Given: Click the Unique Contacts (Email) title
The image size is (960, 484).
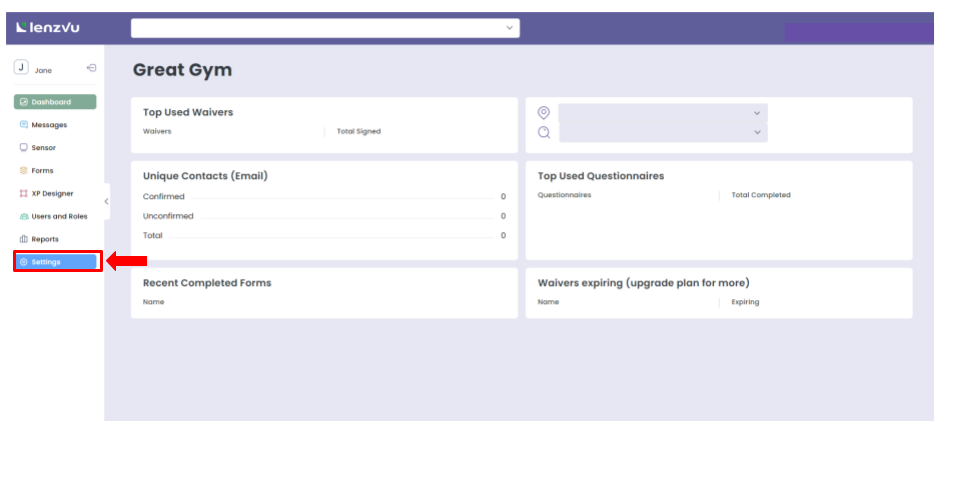Looking at the screenshot, I should pyautogui.click(x=205, y=176).
